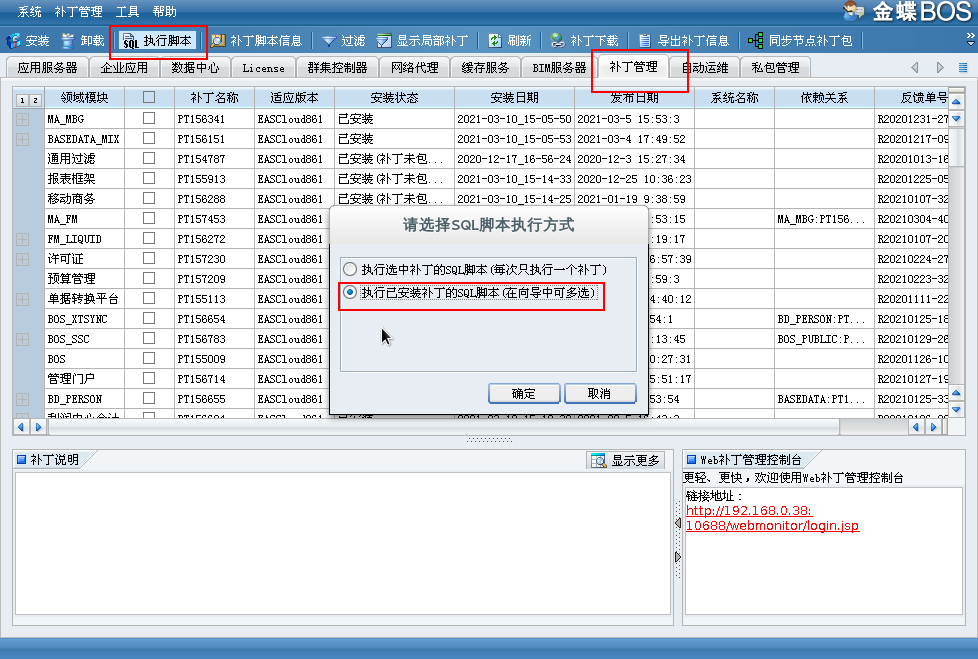Click 显示局部补丁 toolbar icon
The width and height of the screenshot is (978, 659).
point(384,41)
